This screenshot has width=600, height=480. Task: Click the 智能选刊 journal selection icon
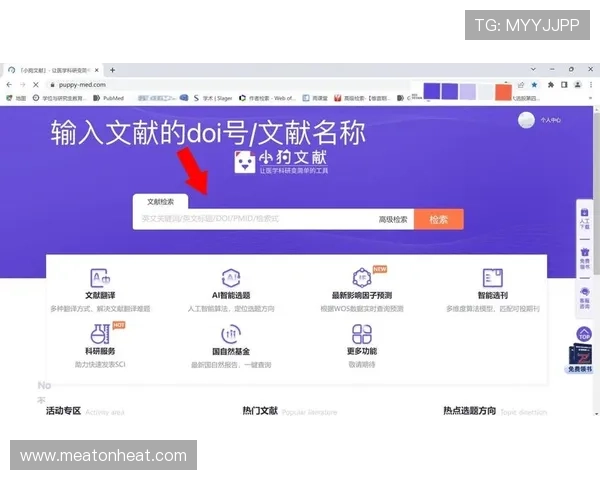point(492,278)
